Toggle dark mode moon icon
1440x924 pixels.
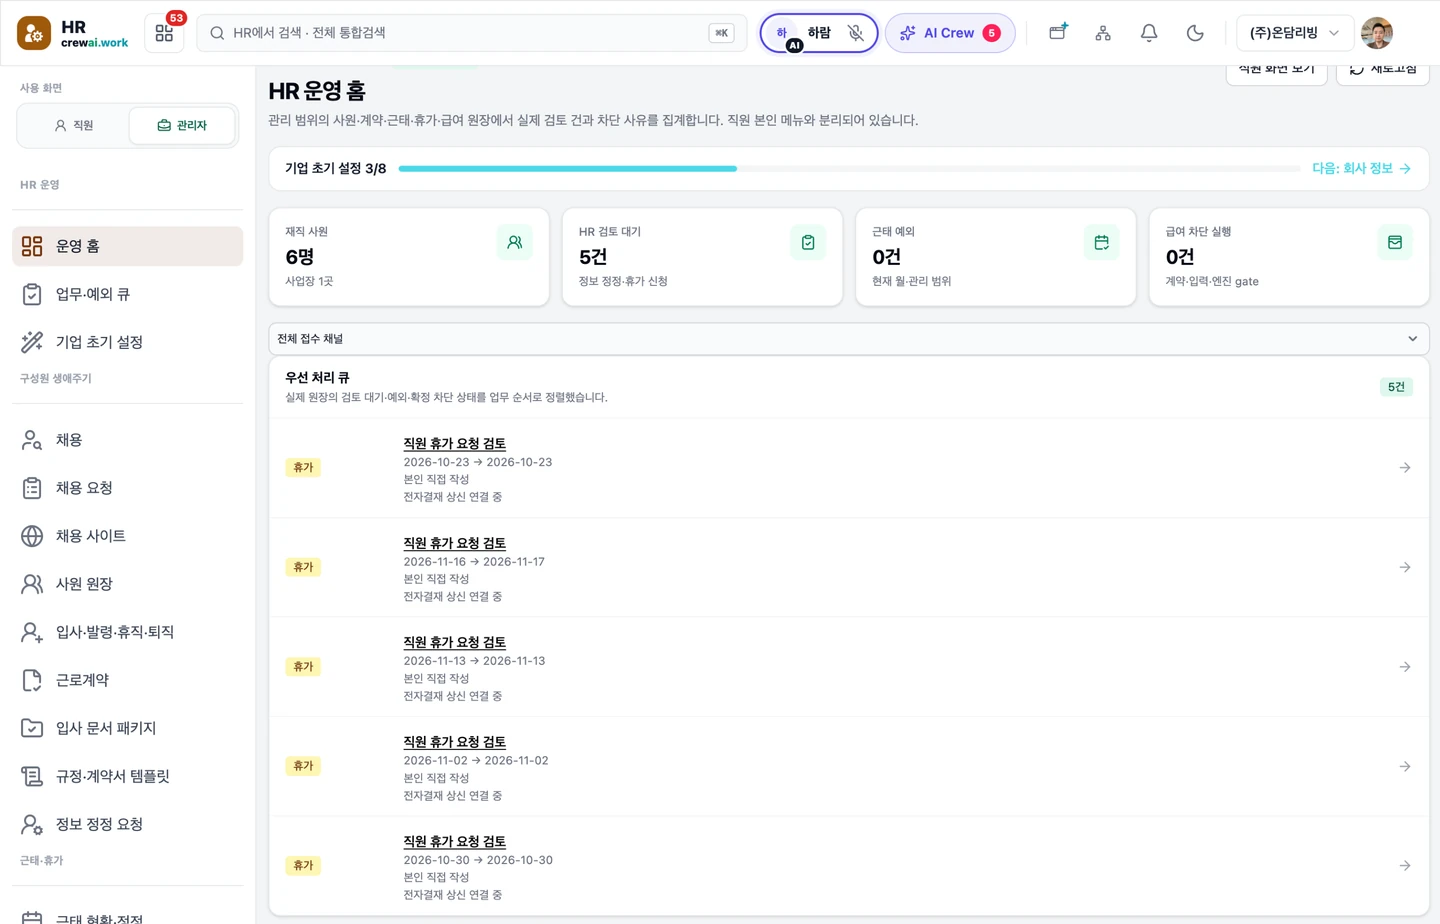tap(1195, 33)
